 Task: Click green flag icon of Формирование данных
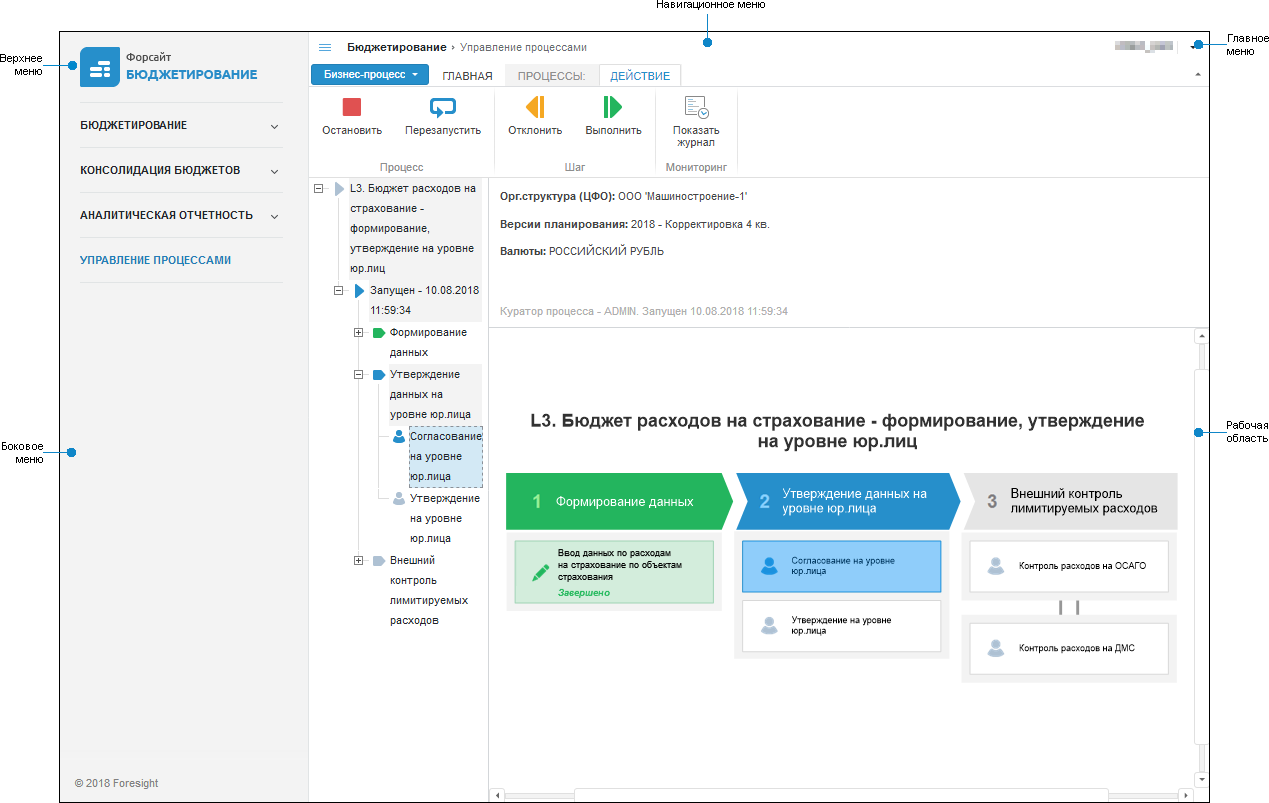tap(378, 332)
